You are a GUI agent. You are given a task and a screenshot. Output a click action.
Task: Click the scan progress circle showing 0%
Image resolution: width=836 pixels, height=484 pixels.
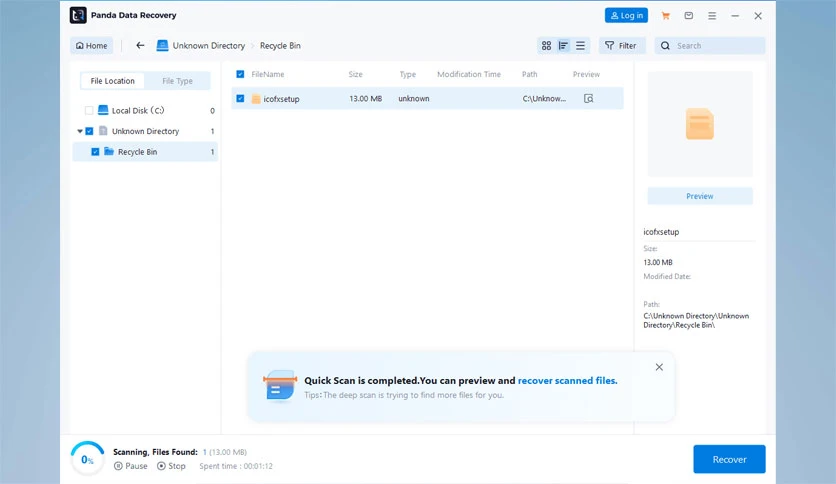click(x=87, y=459)
